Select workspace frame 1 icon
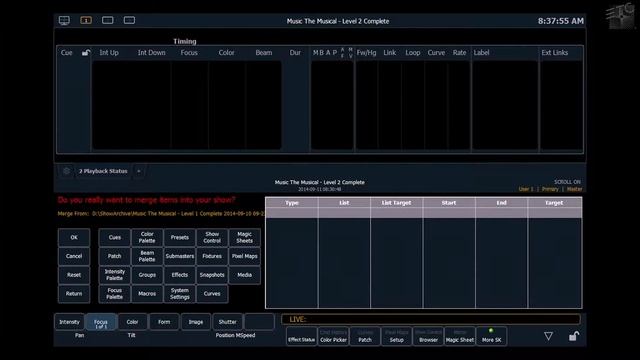 click(x=86, y=20)
